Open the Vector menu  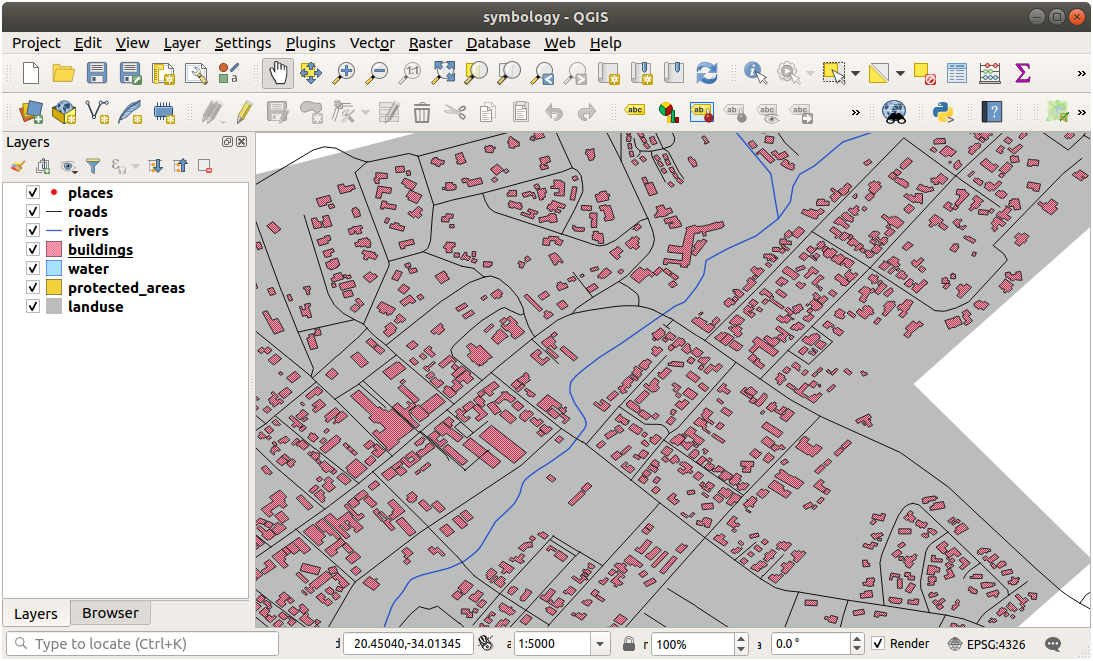coord(371,43)
